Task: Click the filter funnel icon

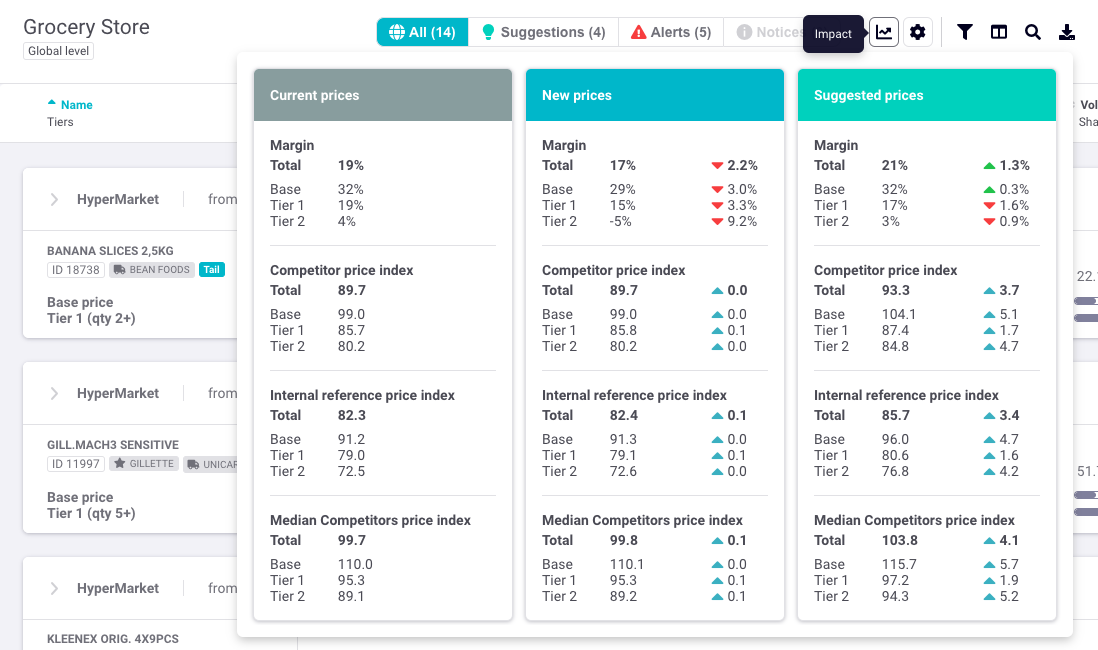Action: 965,32
